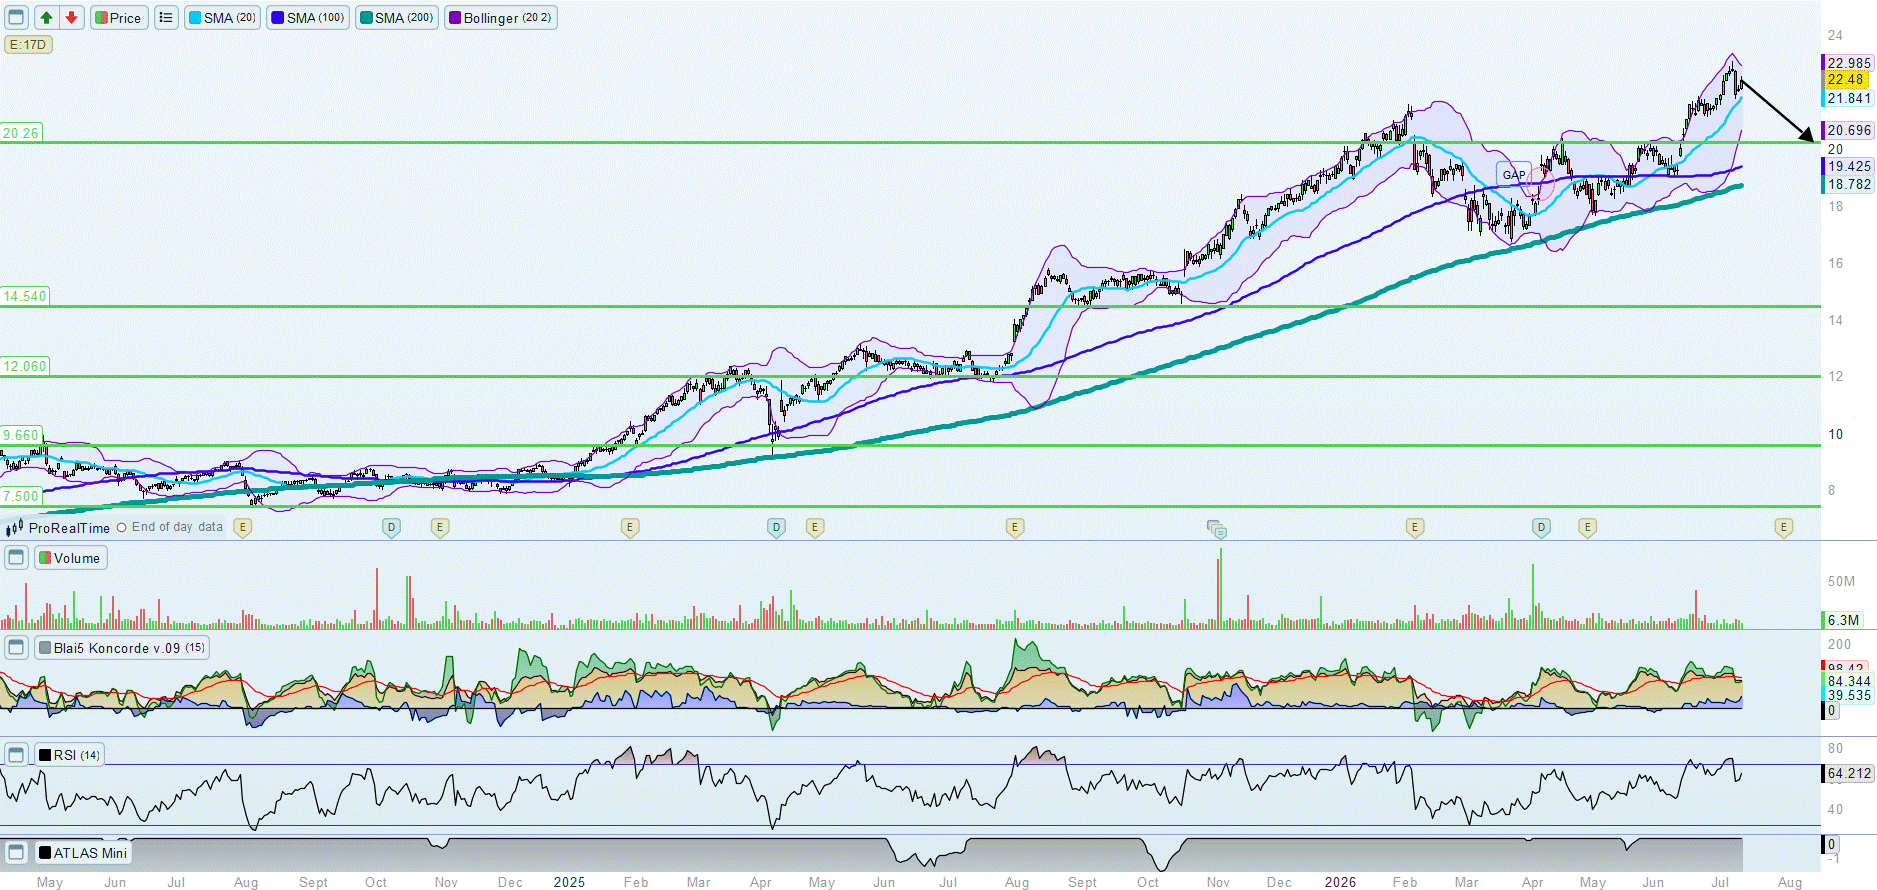Click the GAP annotation label on the chart
The height and width of the screenshot is (890, 1877).
click(1514, 175)
